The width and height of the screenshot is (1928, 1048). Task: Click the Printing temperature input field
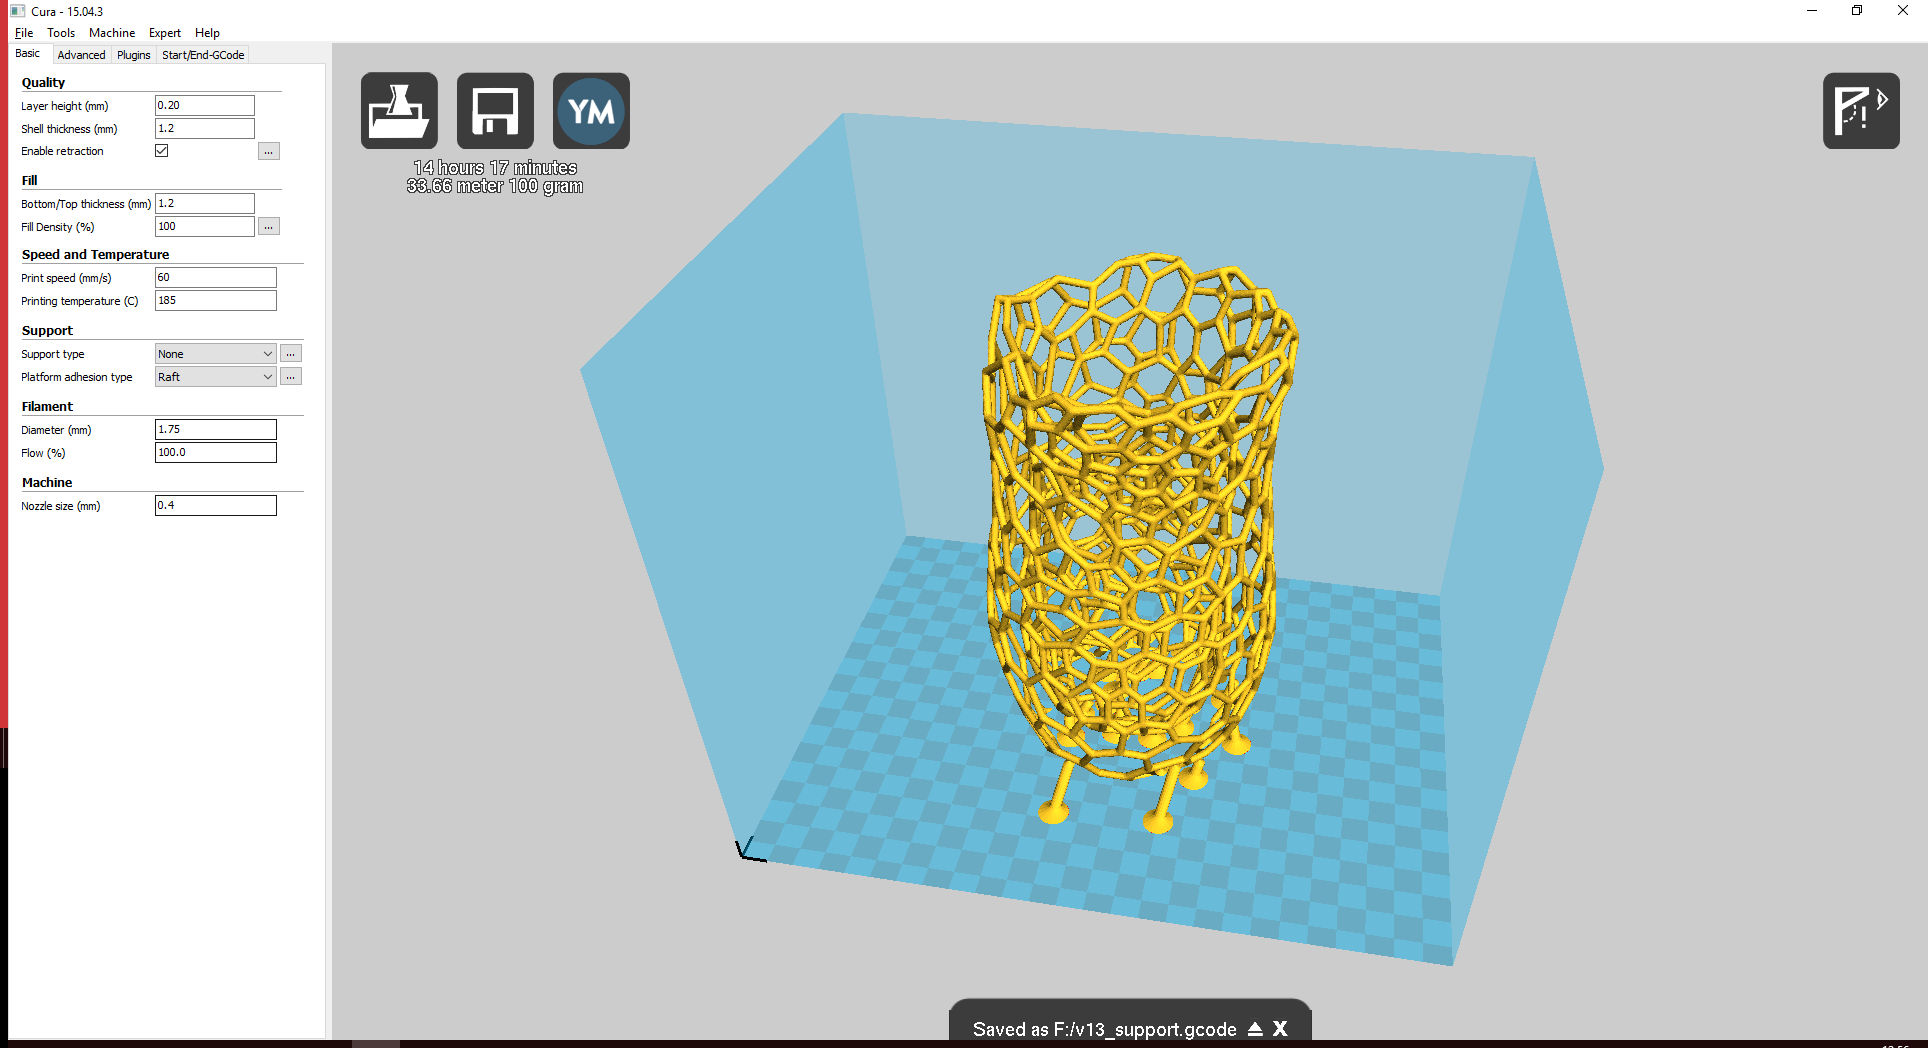tap(216, 300)
